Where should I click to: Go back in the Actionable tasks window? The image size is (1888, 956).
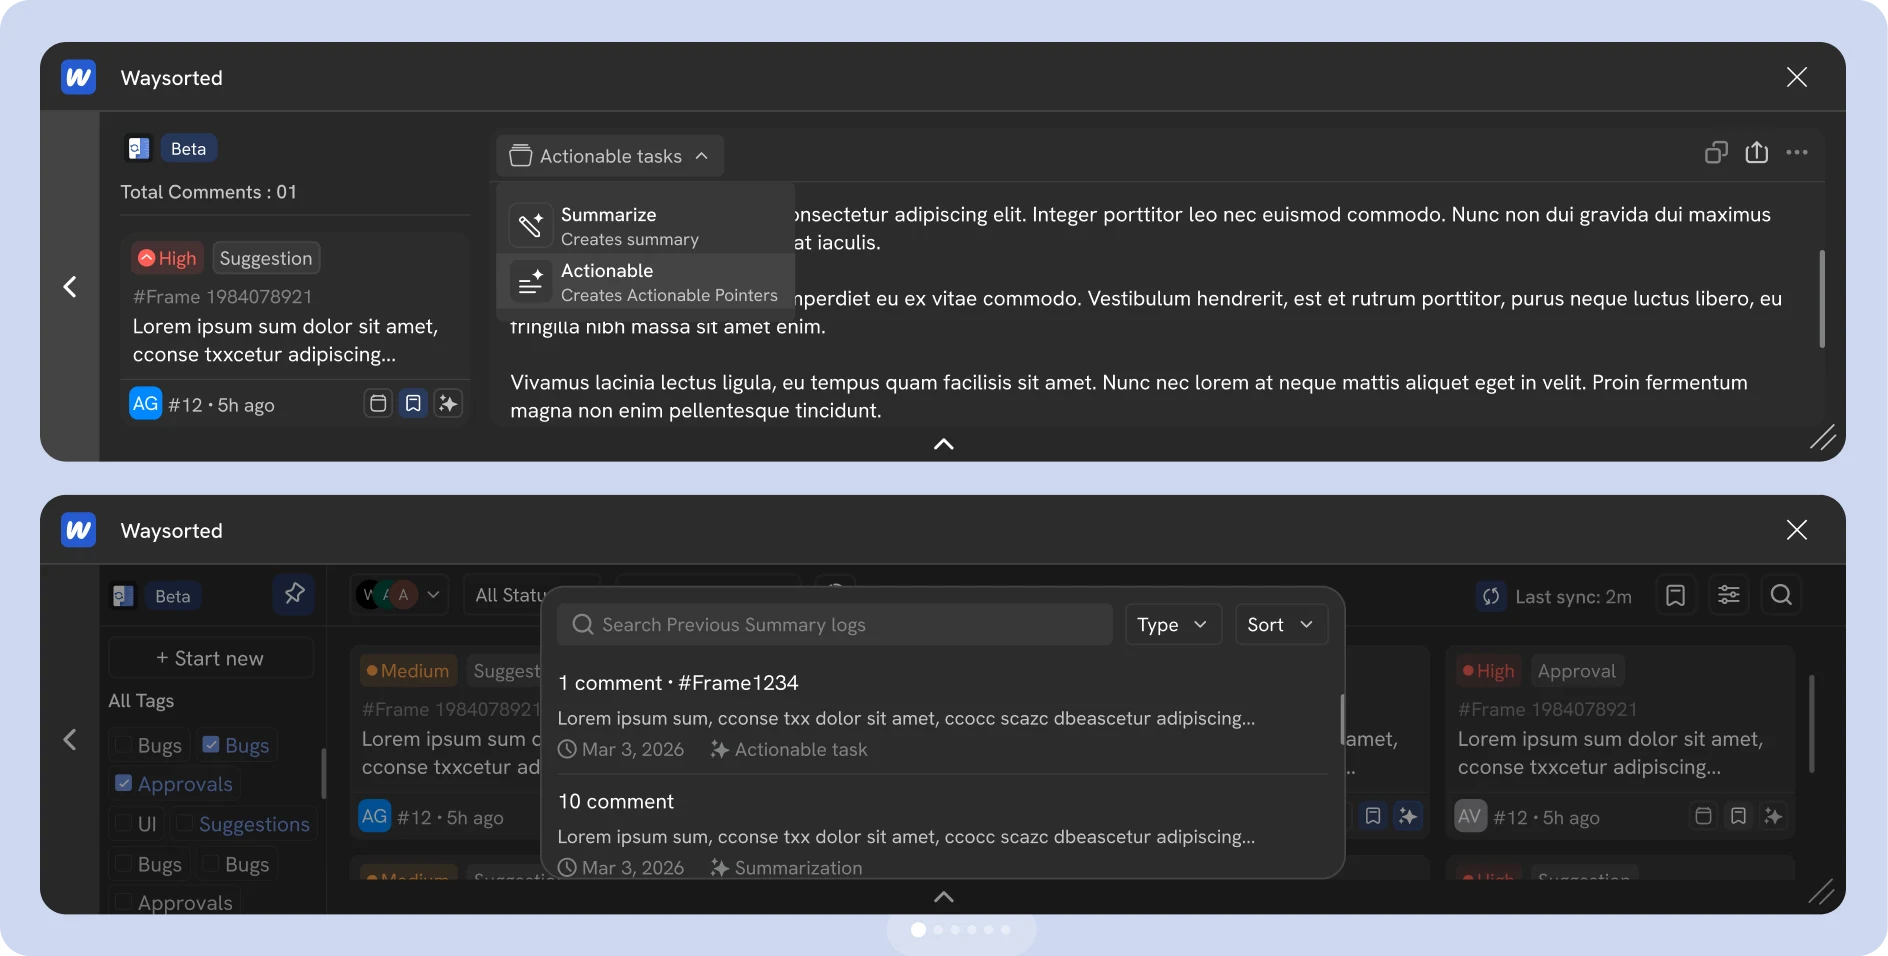70,287
